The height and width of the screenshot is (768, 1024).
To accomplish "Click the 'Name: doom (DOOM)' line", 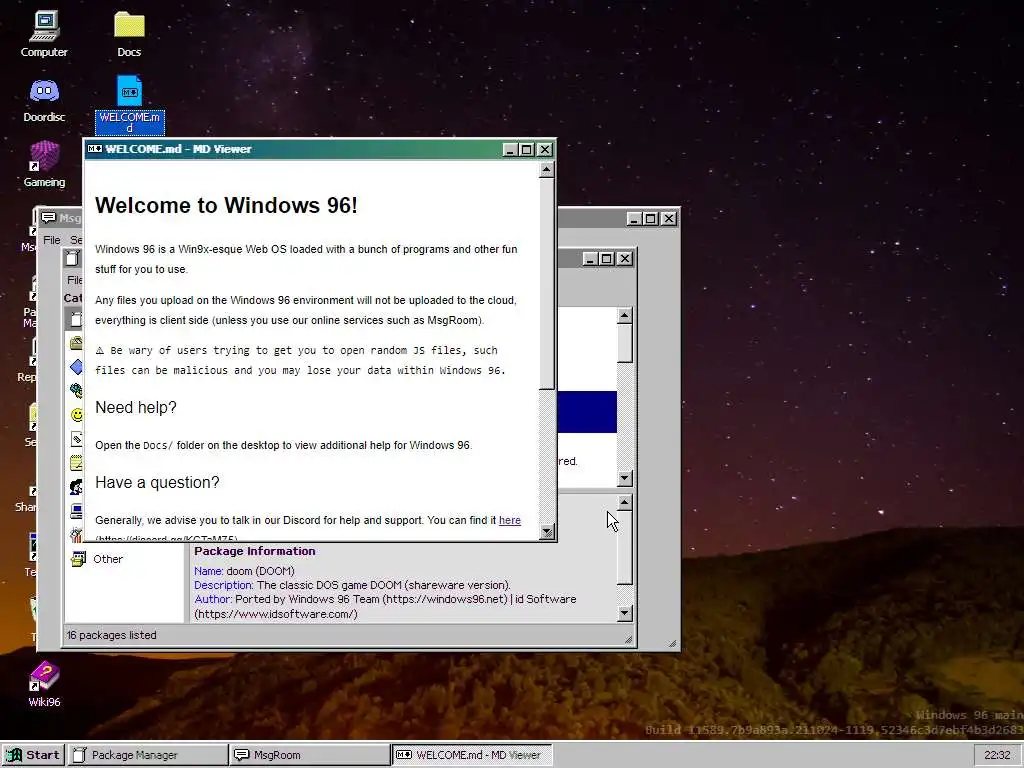I will pos(244,571).
